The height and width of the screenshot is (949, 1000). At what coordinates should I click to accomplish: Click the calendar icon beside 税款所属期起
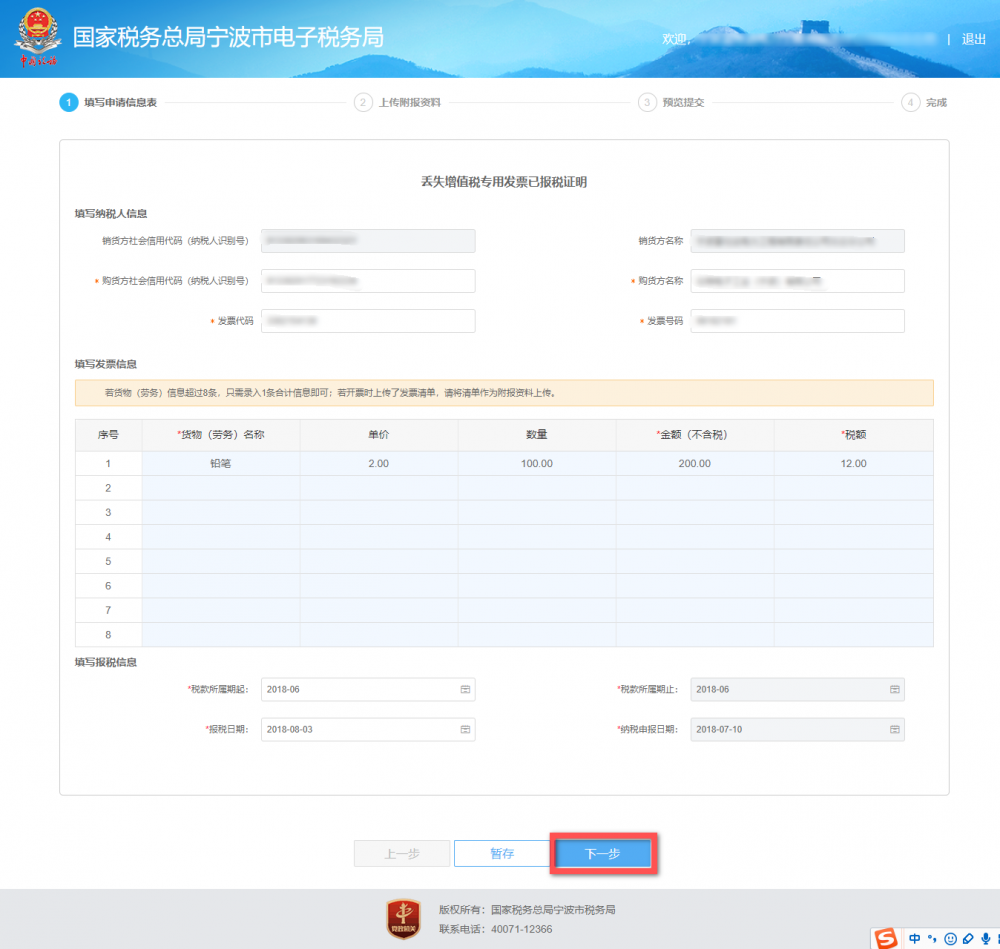point(465,689)
